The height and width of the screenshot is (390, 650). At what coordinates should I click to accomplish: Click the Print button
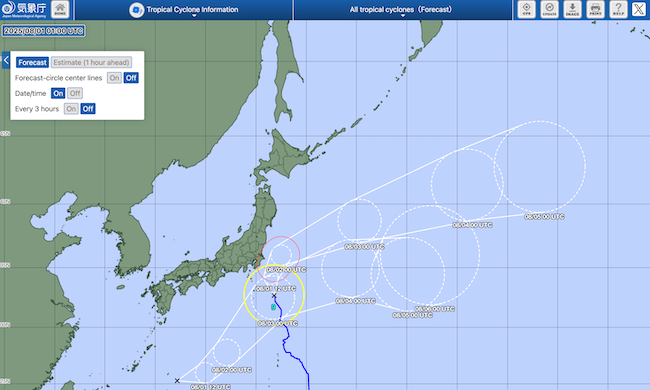595,9
